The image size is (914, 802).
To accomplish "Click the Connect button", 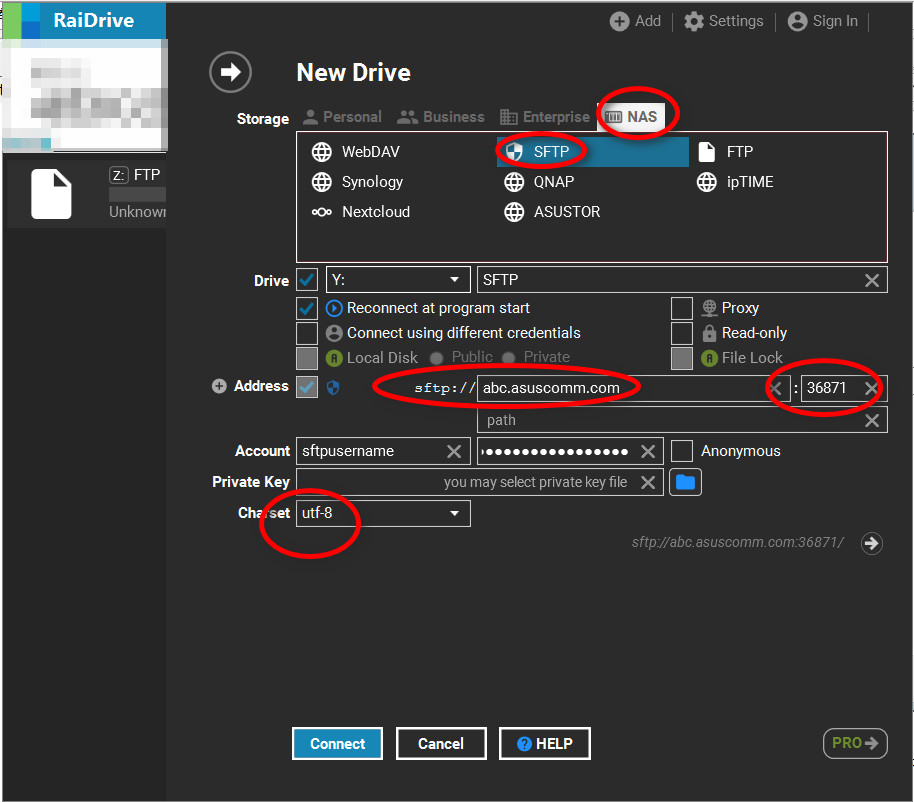I will tap(337, 744).
